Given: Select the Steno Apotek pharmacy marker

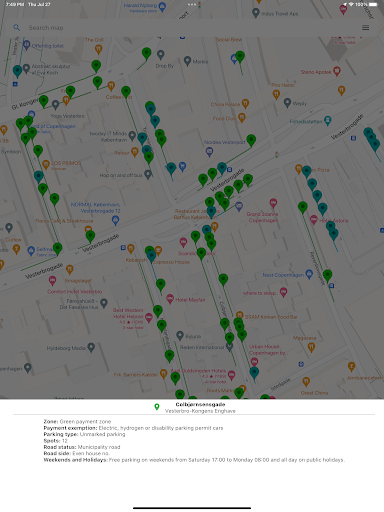Looking at the screenshot, I should click(337, 71).
